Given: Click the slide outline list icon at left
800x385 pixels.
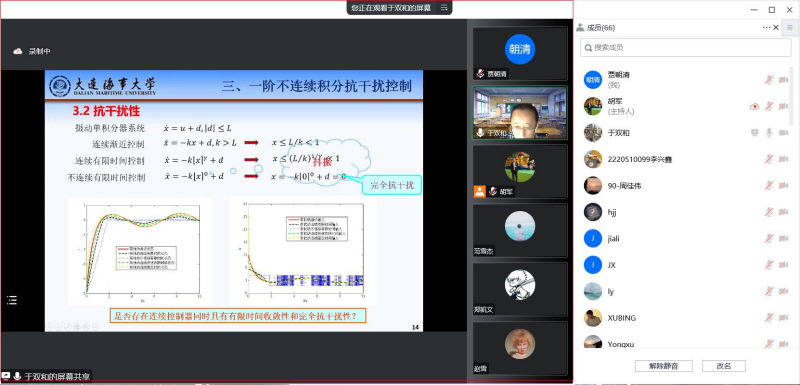Looking at the screenshot, I should (12, 300).
